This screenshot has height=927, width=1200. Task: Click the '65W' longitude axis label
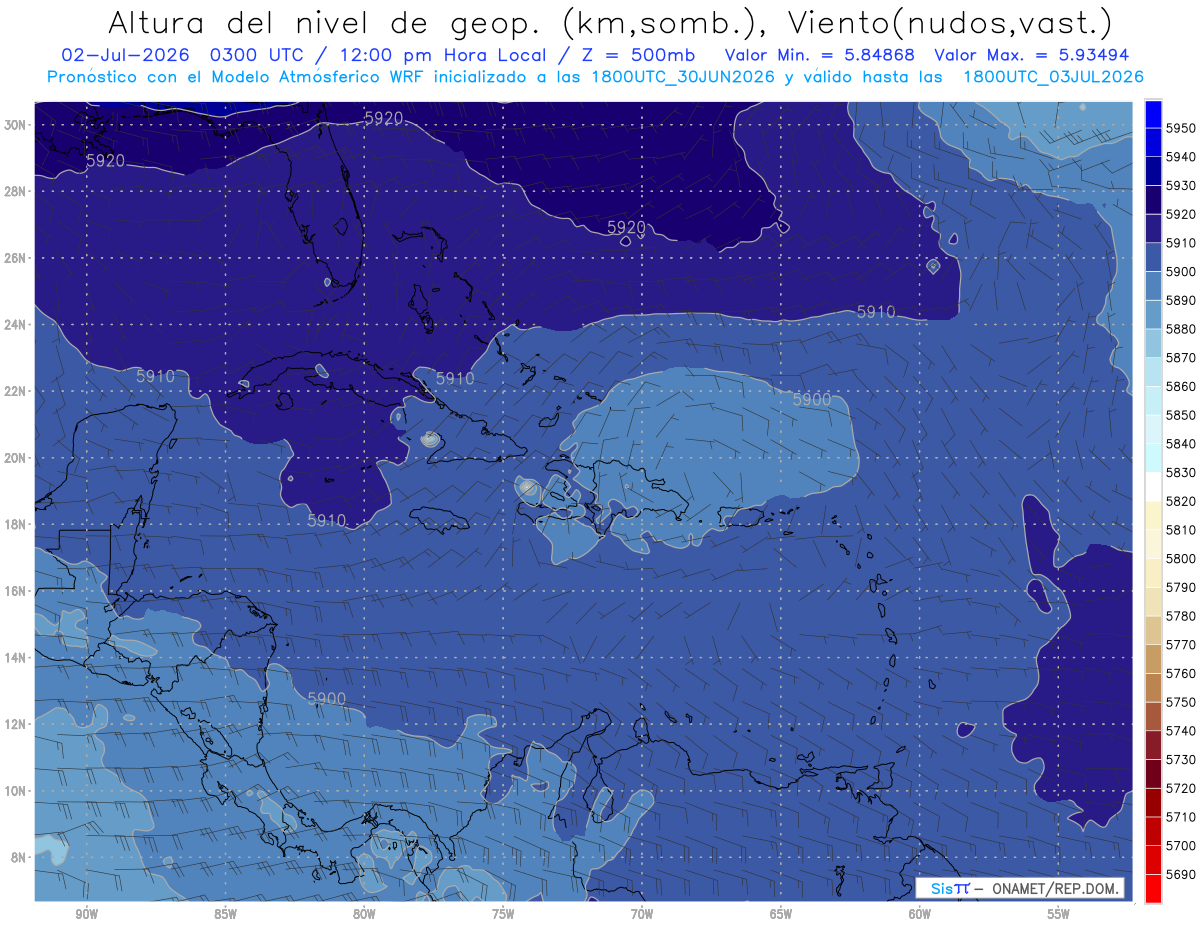click(781, 913)
